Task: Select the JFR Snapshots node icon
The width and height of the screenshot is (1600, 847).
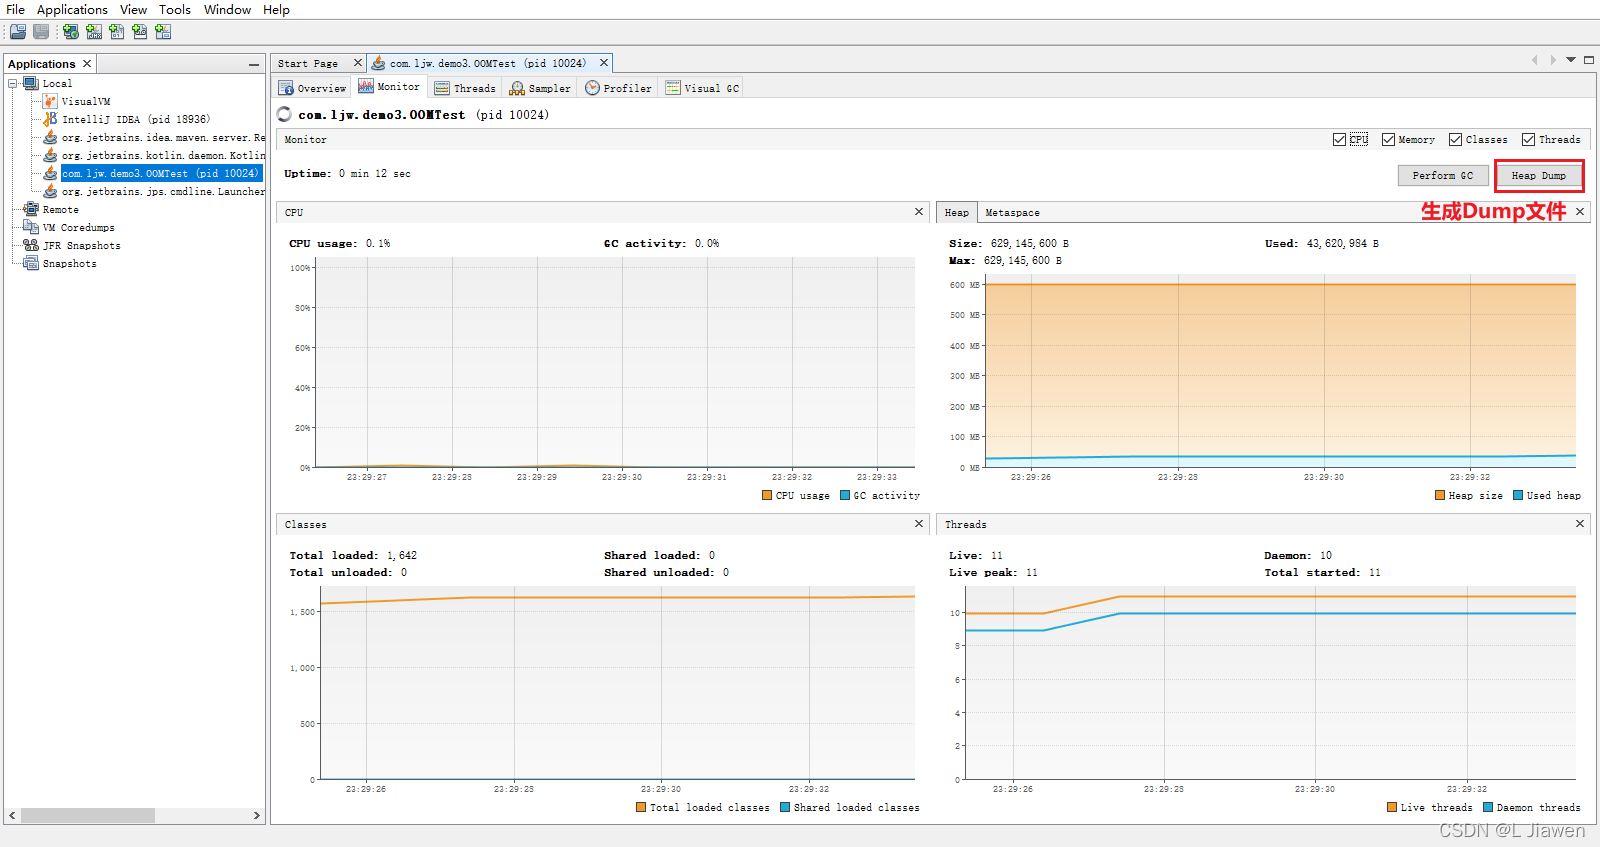Action: pyautogui.click(x=31, y=245)
